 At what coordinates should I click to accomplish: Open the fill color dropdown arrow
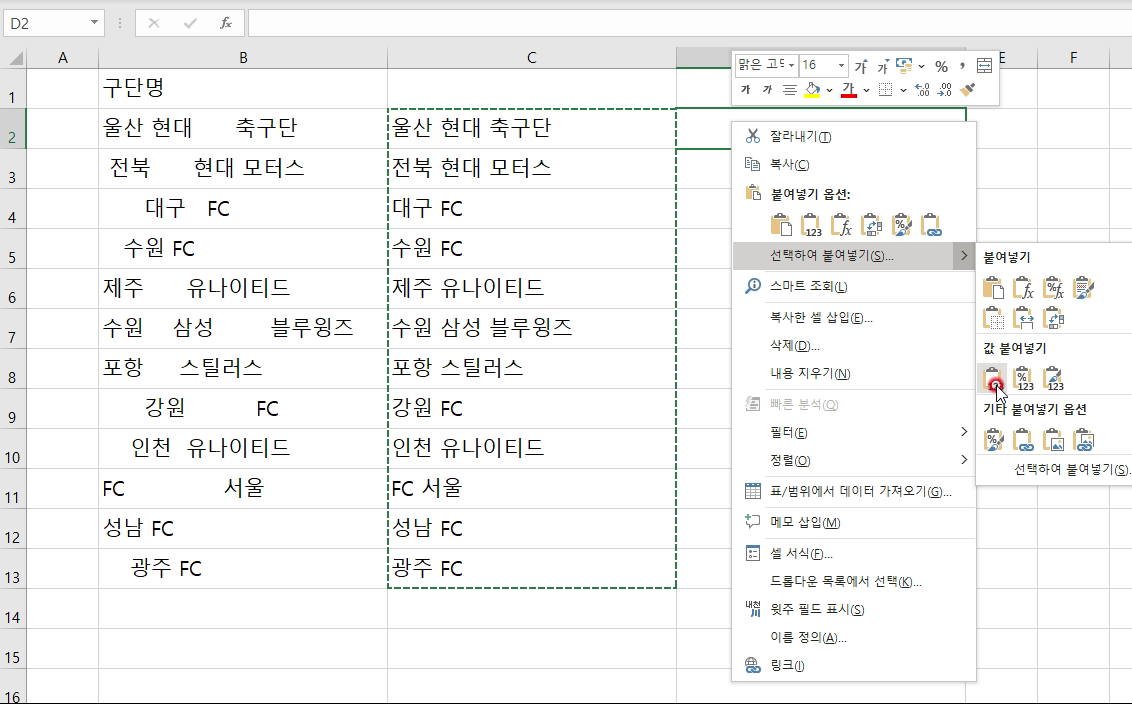tap(830, 90)
